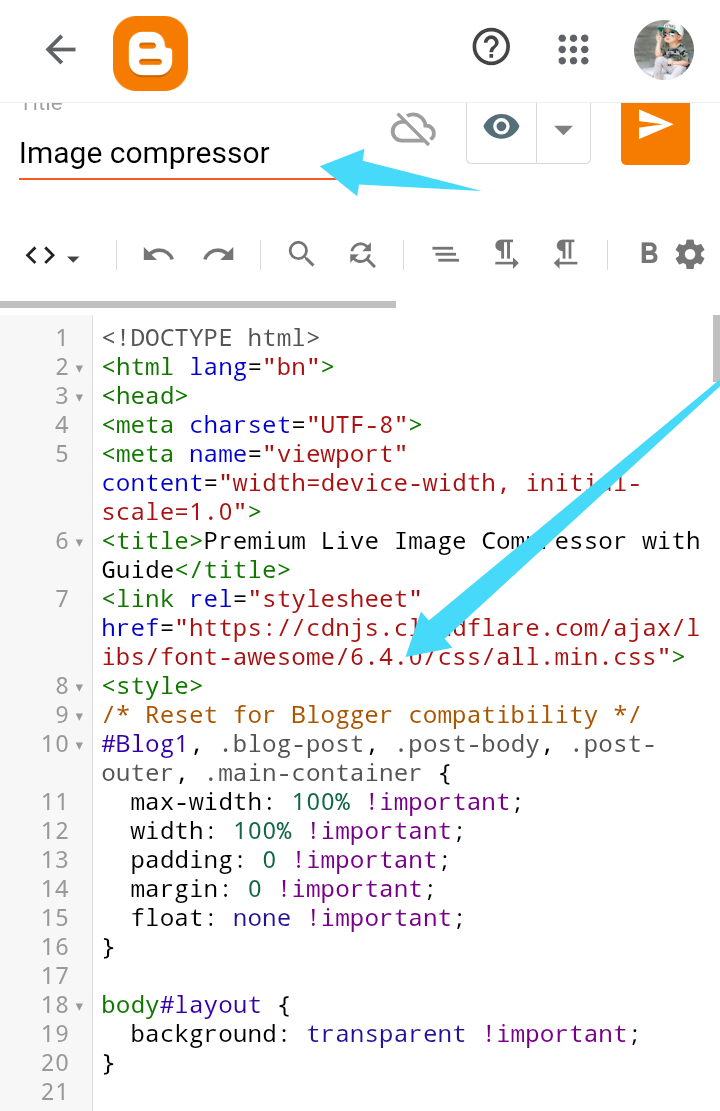Screen dimensions: 720x1111
Task: Expand the preview options dropdown arrow
Action: [x=563, y=130]
